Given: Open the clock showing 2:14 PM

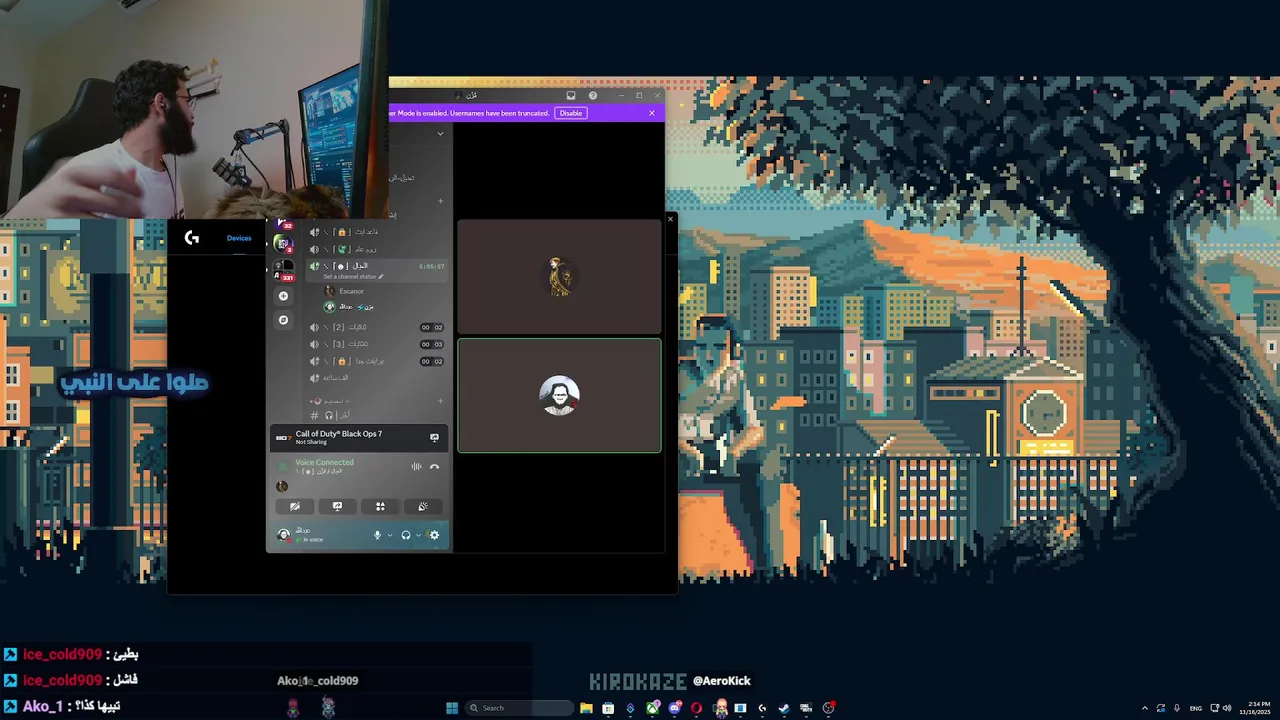Looking at the screenshot, I should [x=1256, y=708].
